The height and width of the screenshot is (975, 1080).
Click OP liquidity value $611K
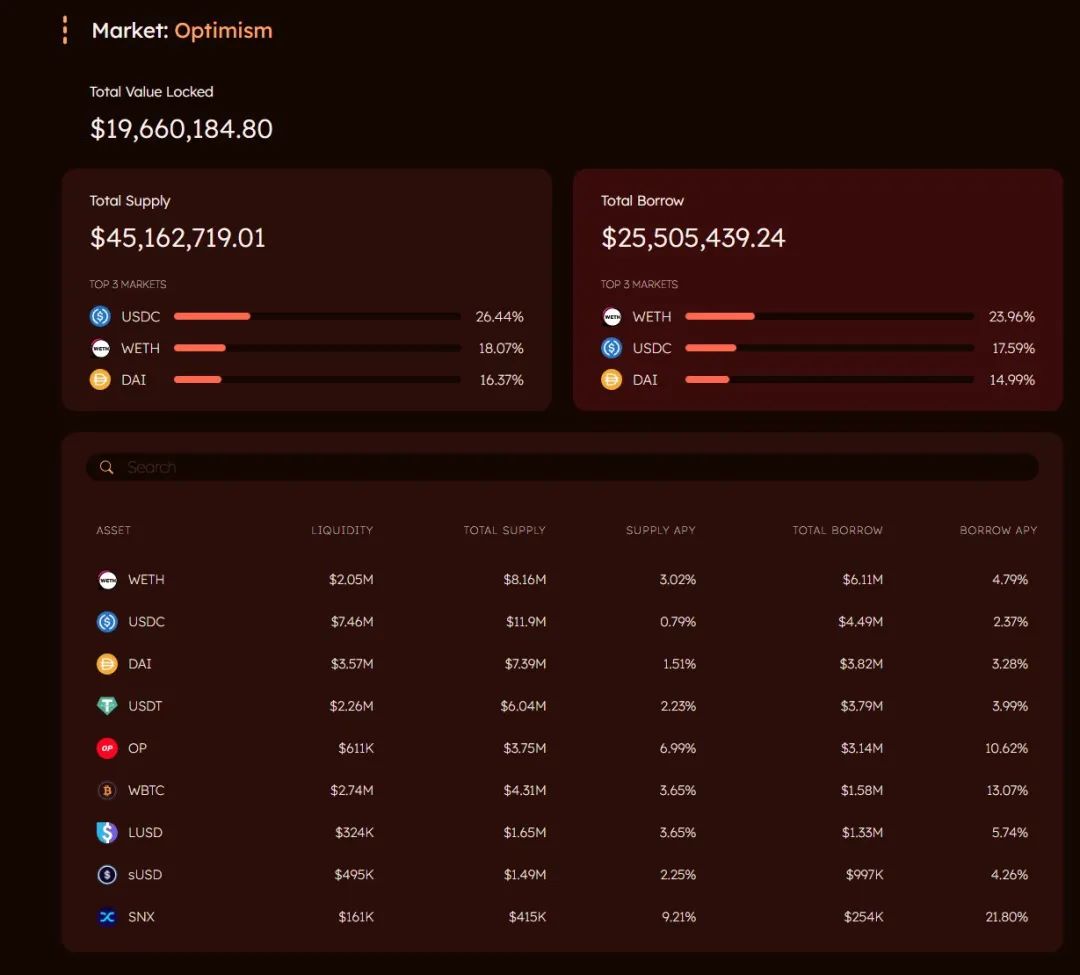pos(356,748)
